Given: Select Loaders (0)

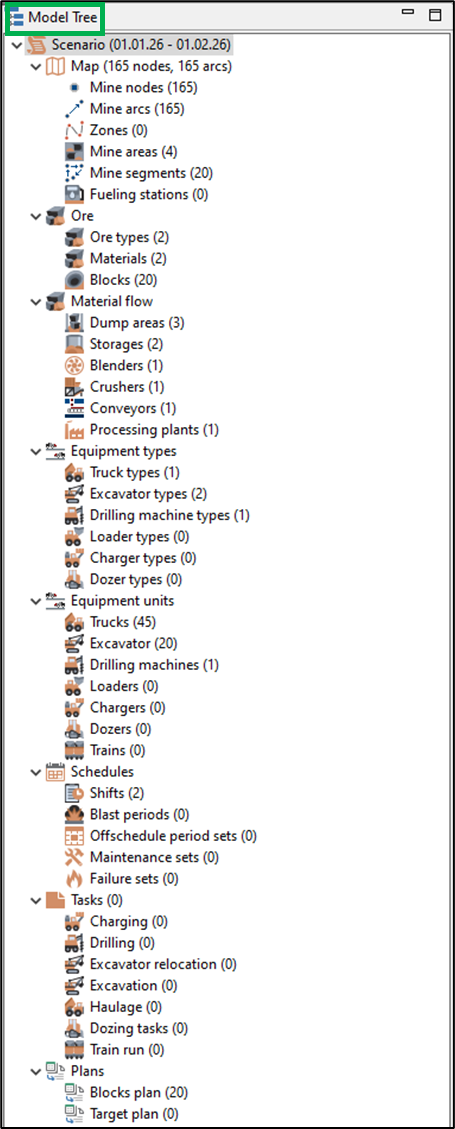Looking at the screenshot, I should pos(125,686).
